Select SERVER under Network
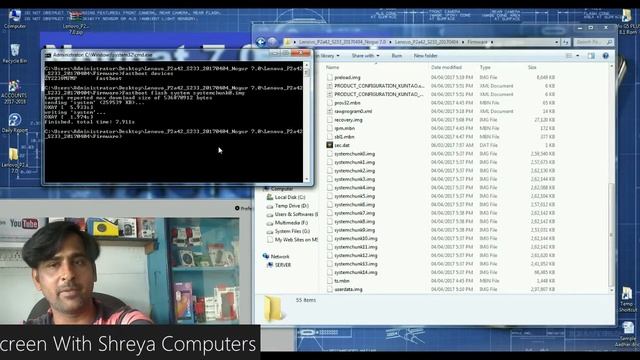The height and width of the screenshot is (360, 640). [x=279, y=265]
